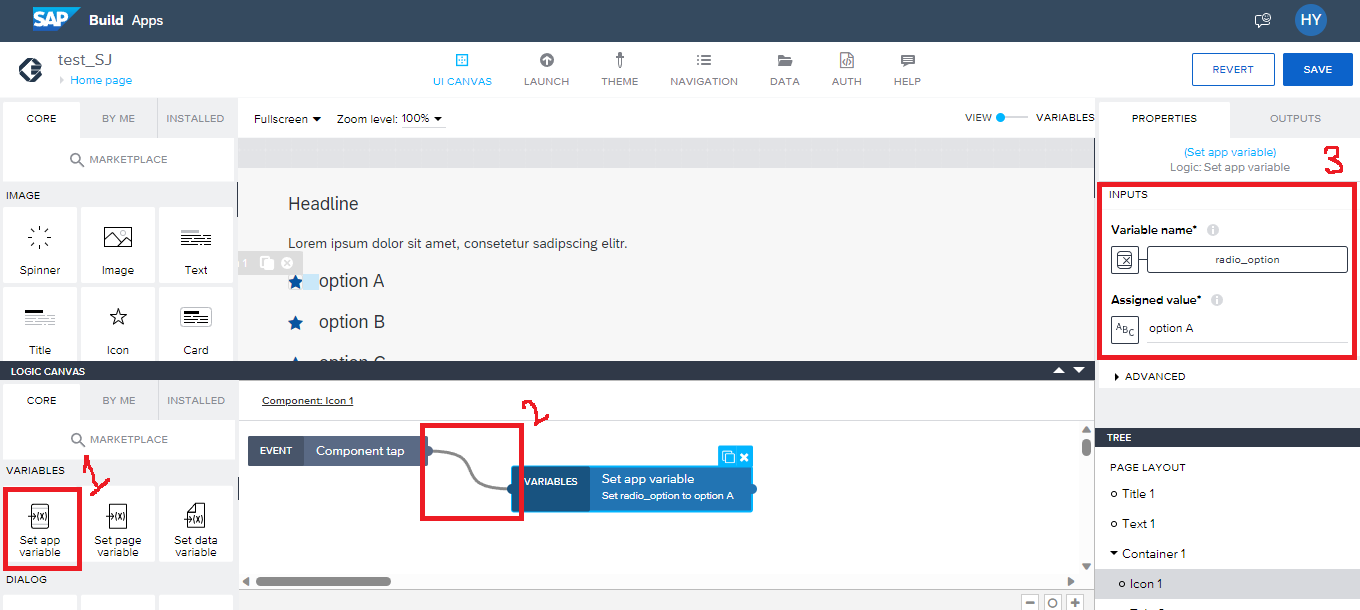This screenshot has height=610, width=1360.
Task: Switch to logic canvas CORE tab
Action: pyautogui.click(x=41, y=401)
